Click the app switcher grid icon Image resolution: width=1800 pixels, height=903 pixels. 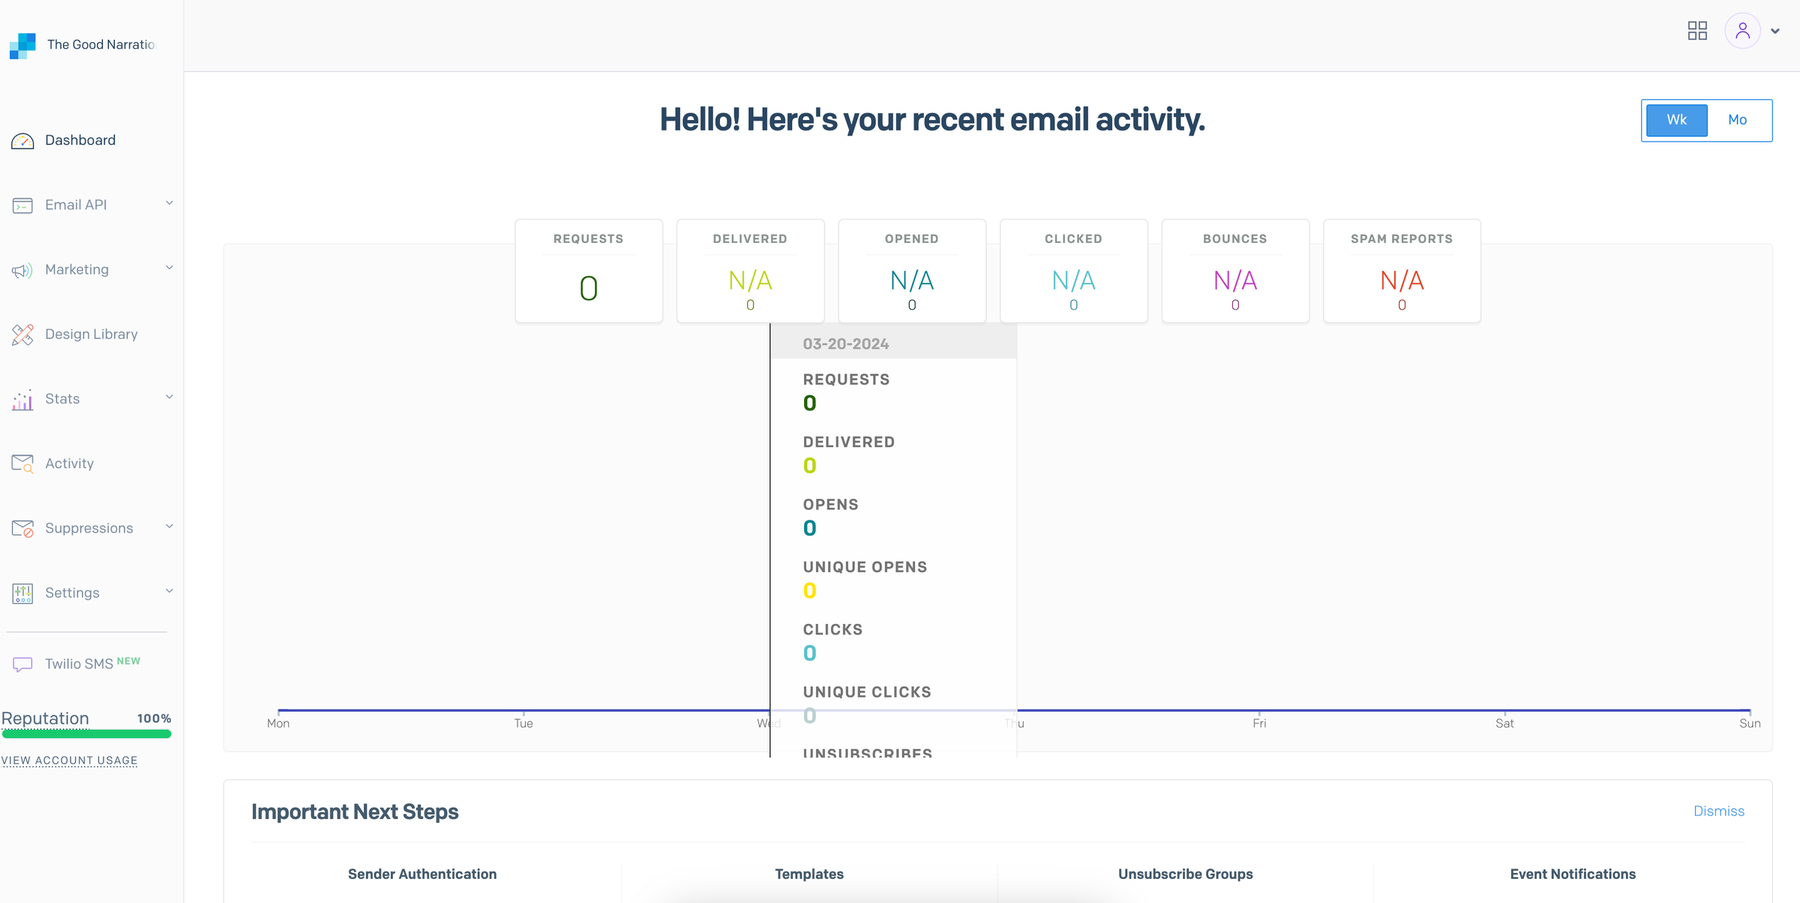pos(1697,30)
